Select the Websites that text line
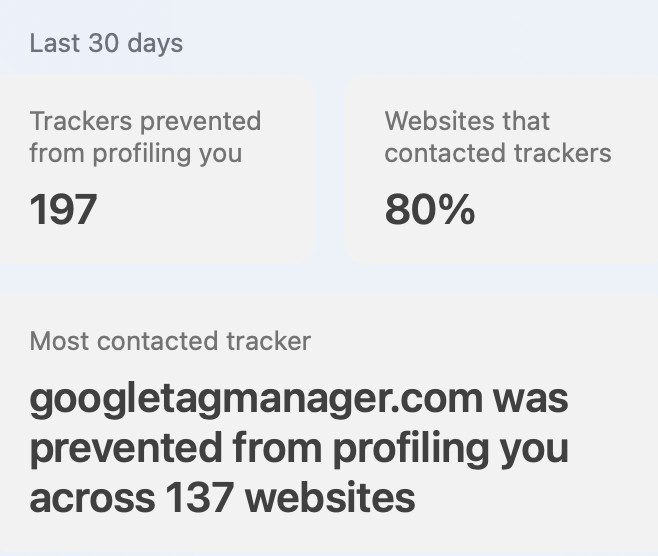This screenshot has height=556, width=658. click(x=467, y=121)
